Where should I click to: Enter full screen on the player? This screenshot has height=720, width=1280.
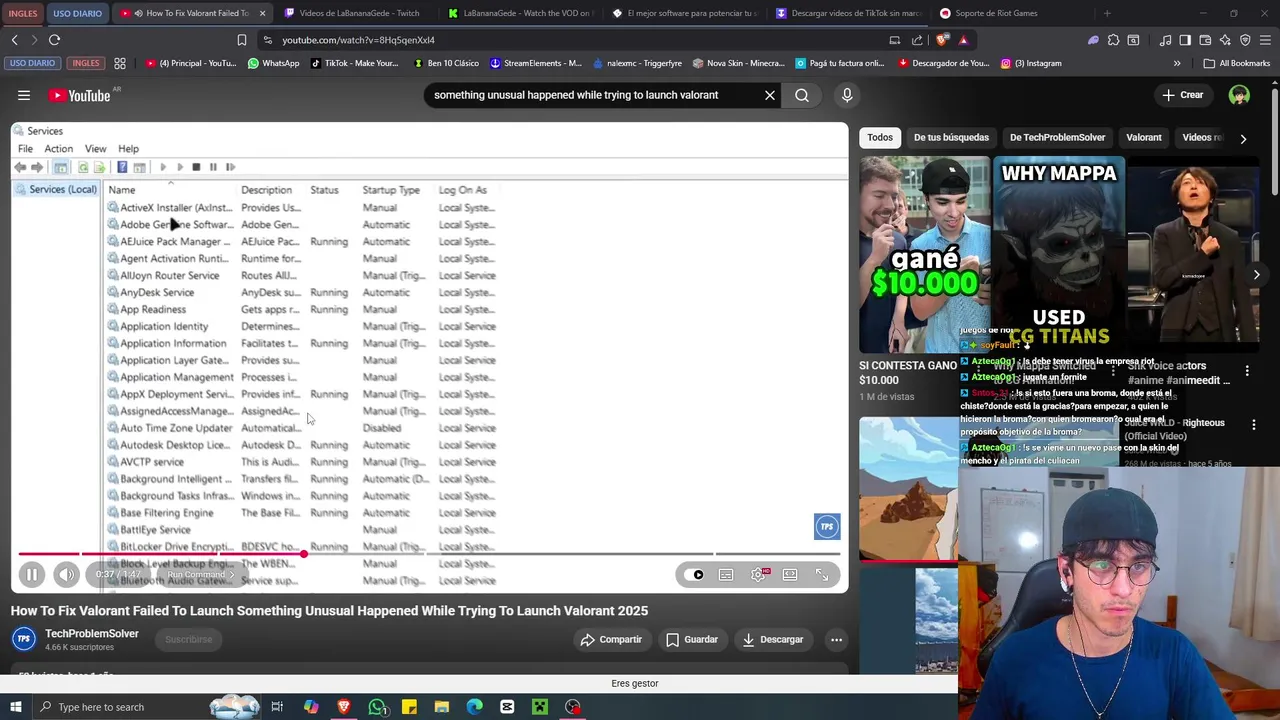(x=822, y=575)
